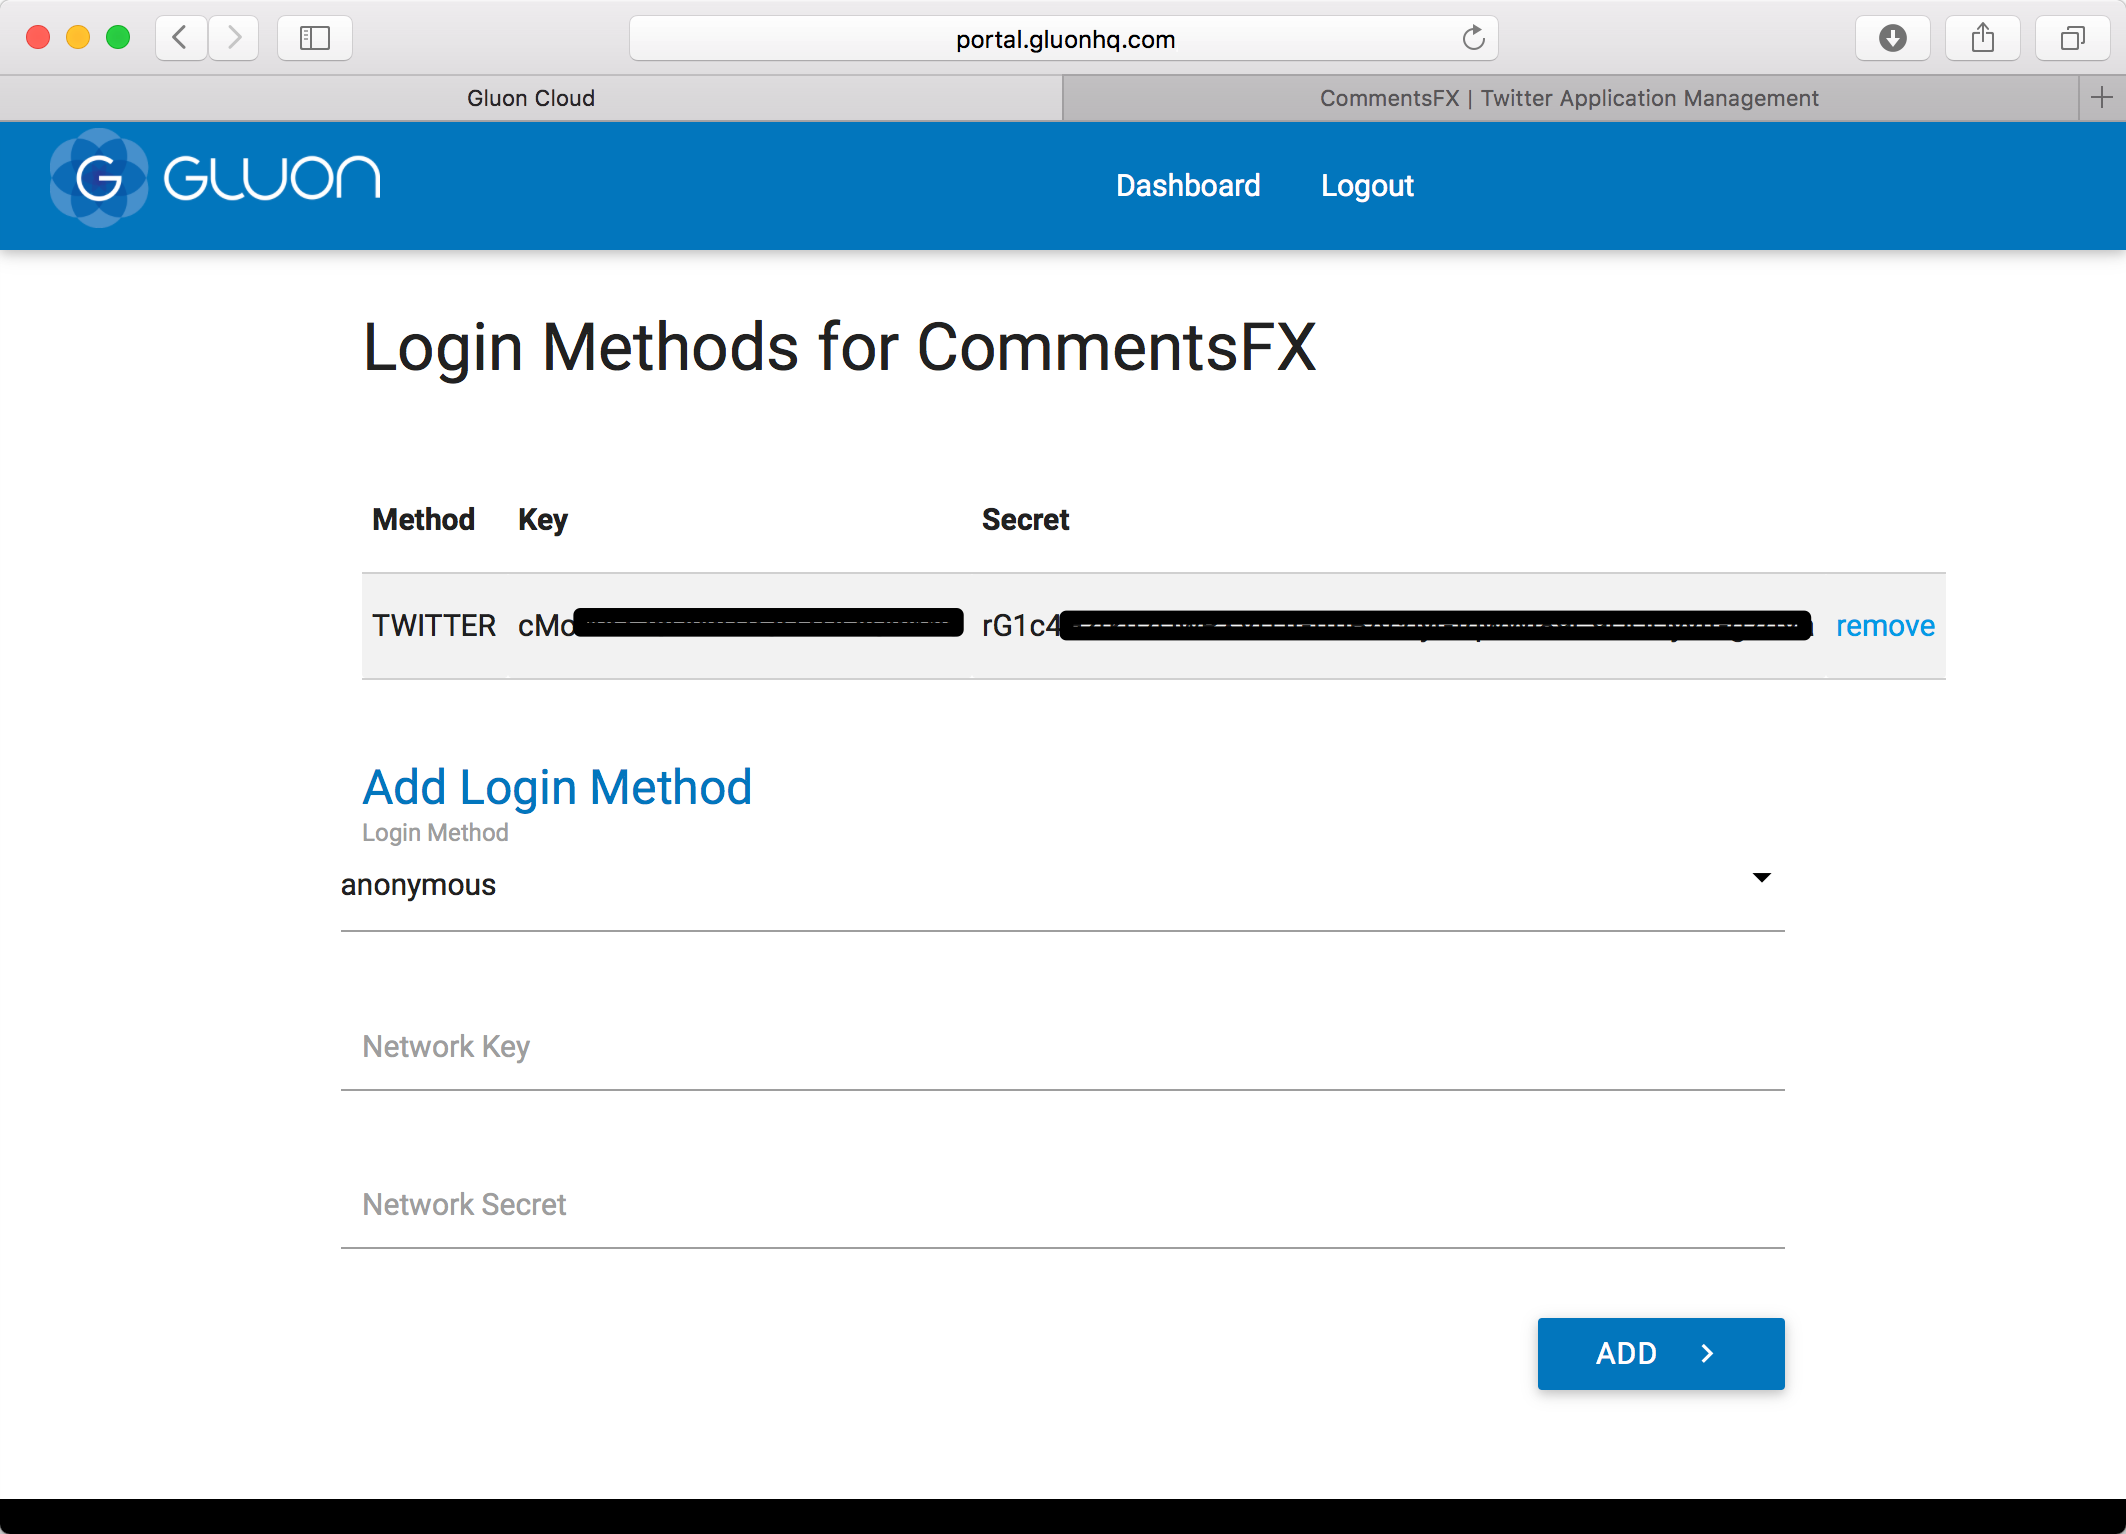Click the Key column header
The height and width of the screenshot is (1534, 2126).
543,520
